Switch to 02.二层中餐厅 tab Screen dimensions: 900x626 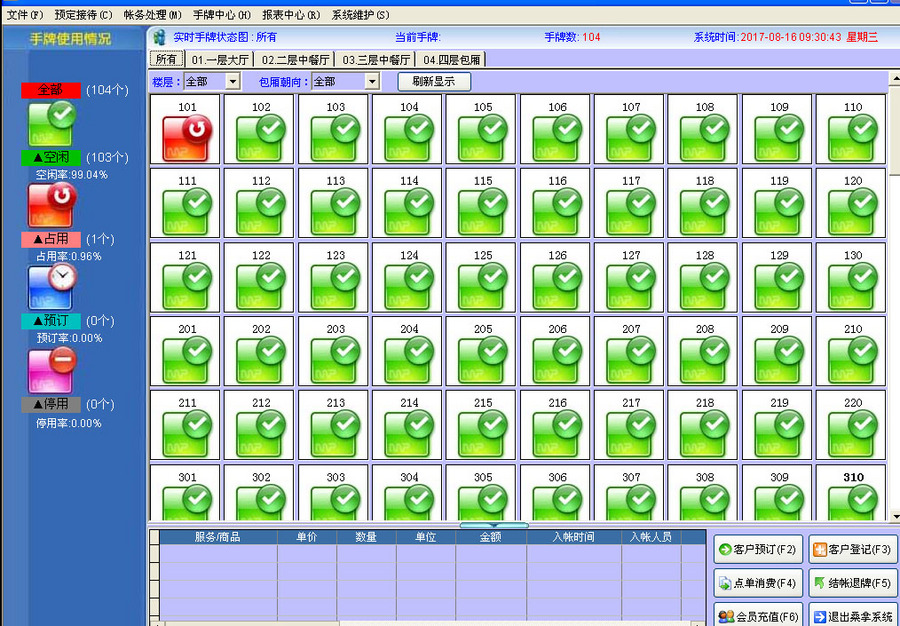click(295, 60)
